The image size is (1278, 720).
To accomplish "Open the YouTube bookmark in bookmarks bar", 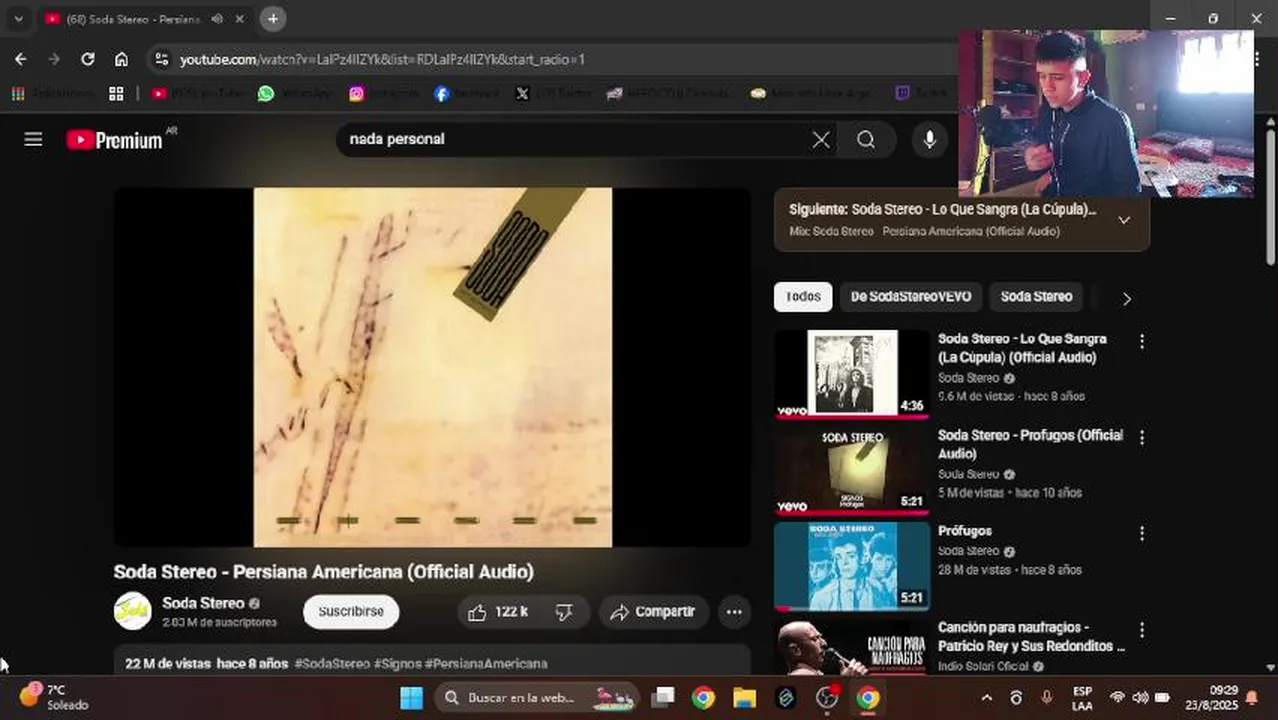I will coord(198,93).
